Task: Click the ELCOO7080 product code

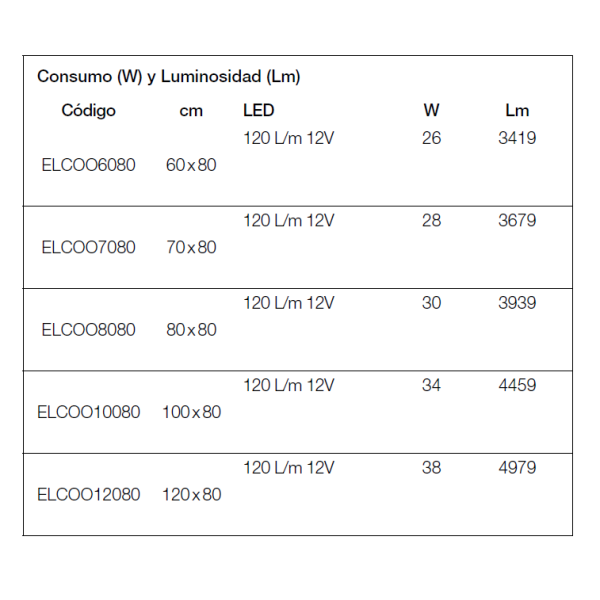Action: tap(88, 247)
